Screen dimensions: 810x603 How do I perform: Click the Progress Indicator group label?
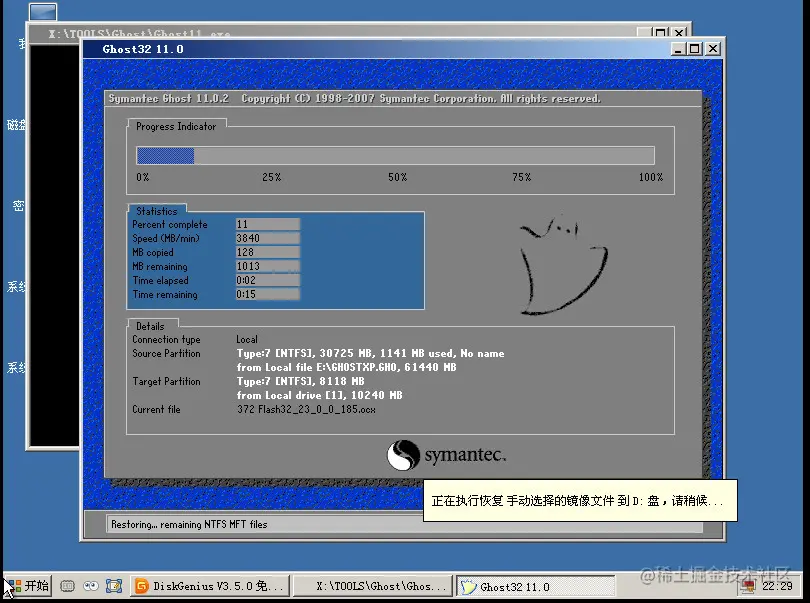[176, 127]
